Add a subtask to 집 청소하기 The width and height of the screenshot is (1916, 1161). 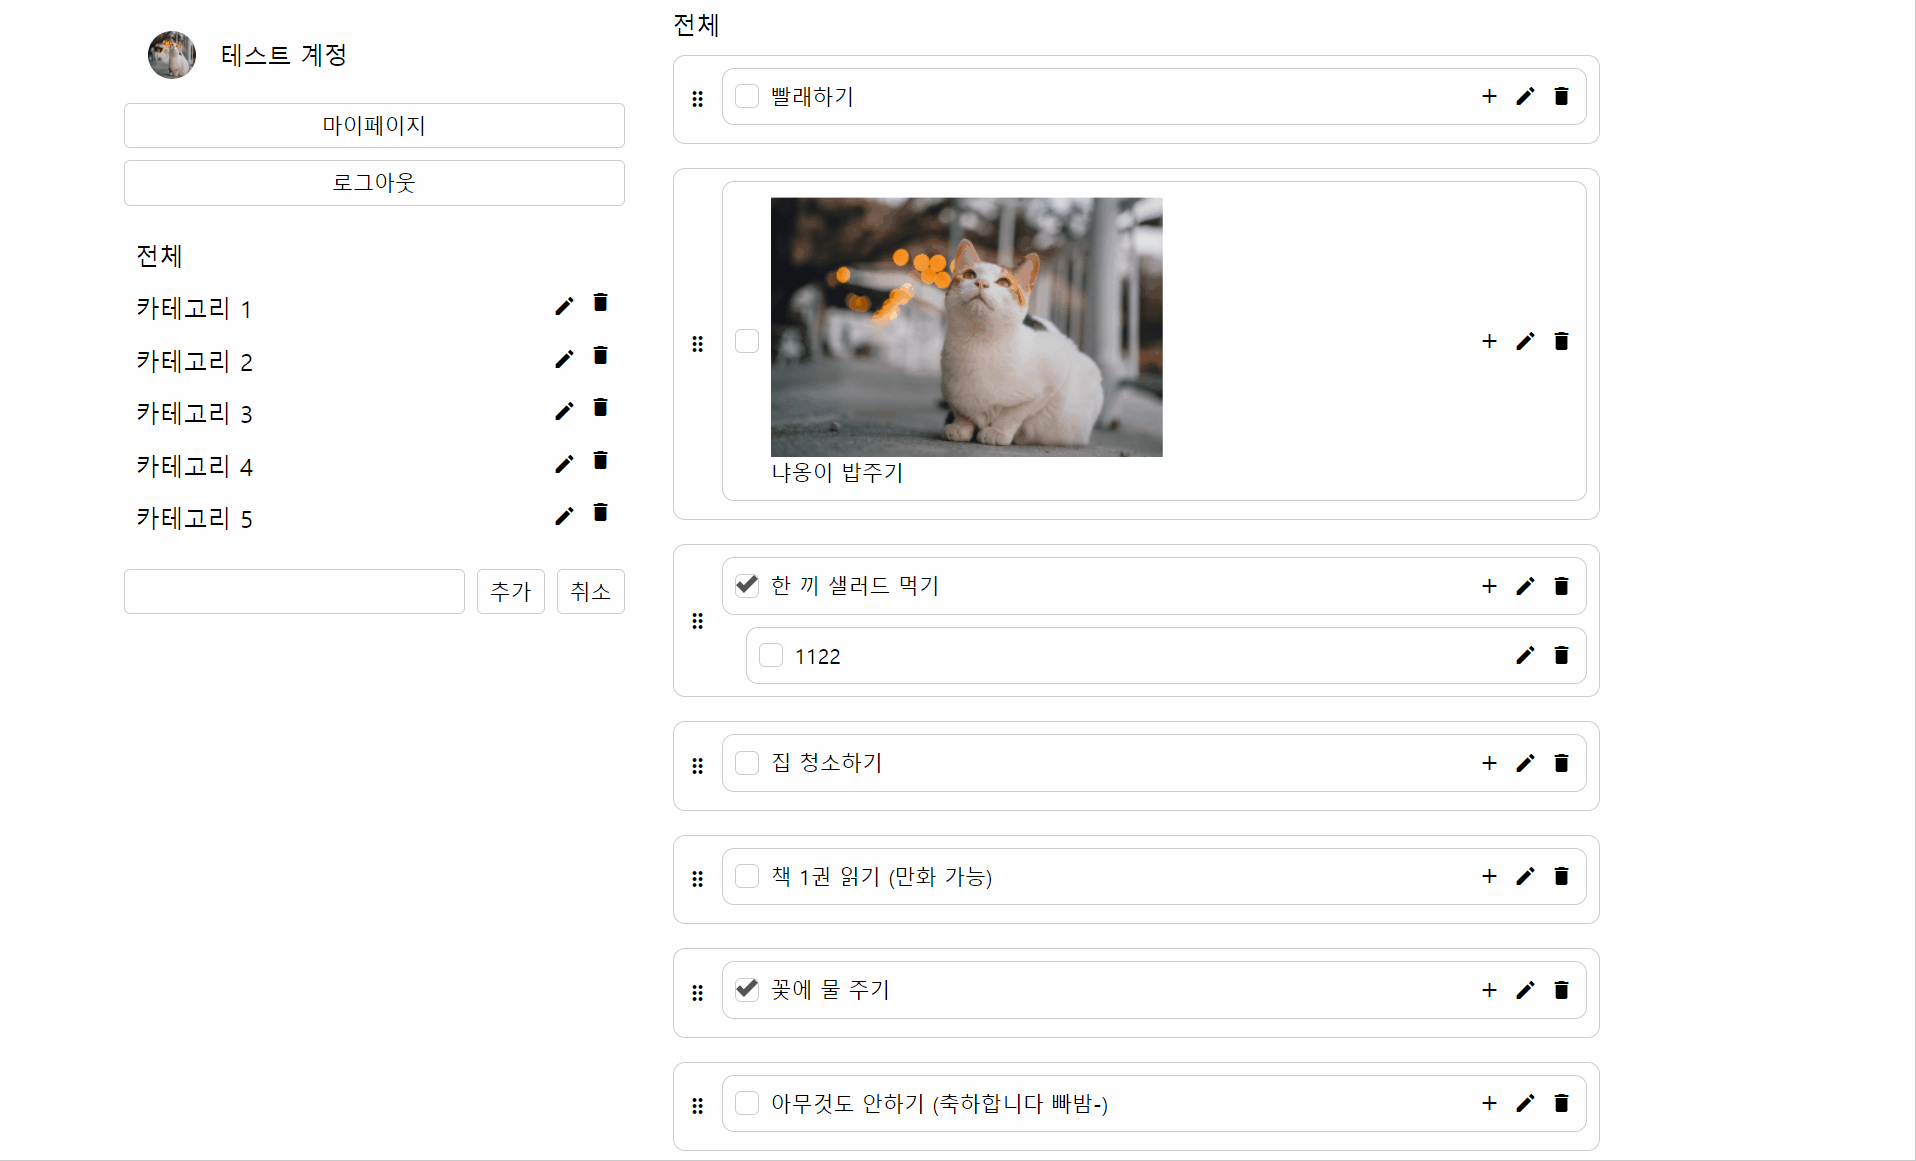point(1488,763)
